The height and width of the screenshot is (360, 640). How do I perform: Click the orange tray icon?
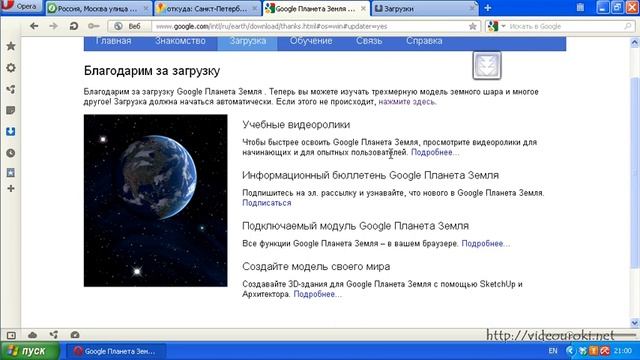point(593,351)
